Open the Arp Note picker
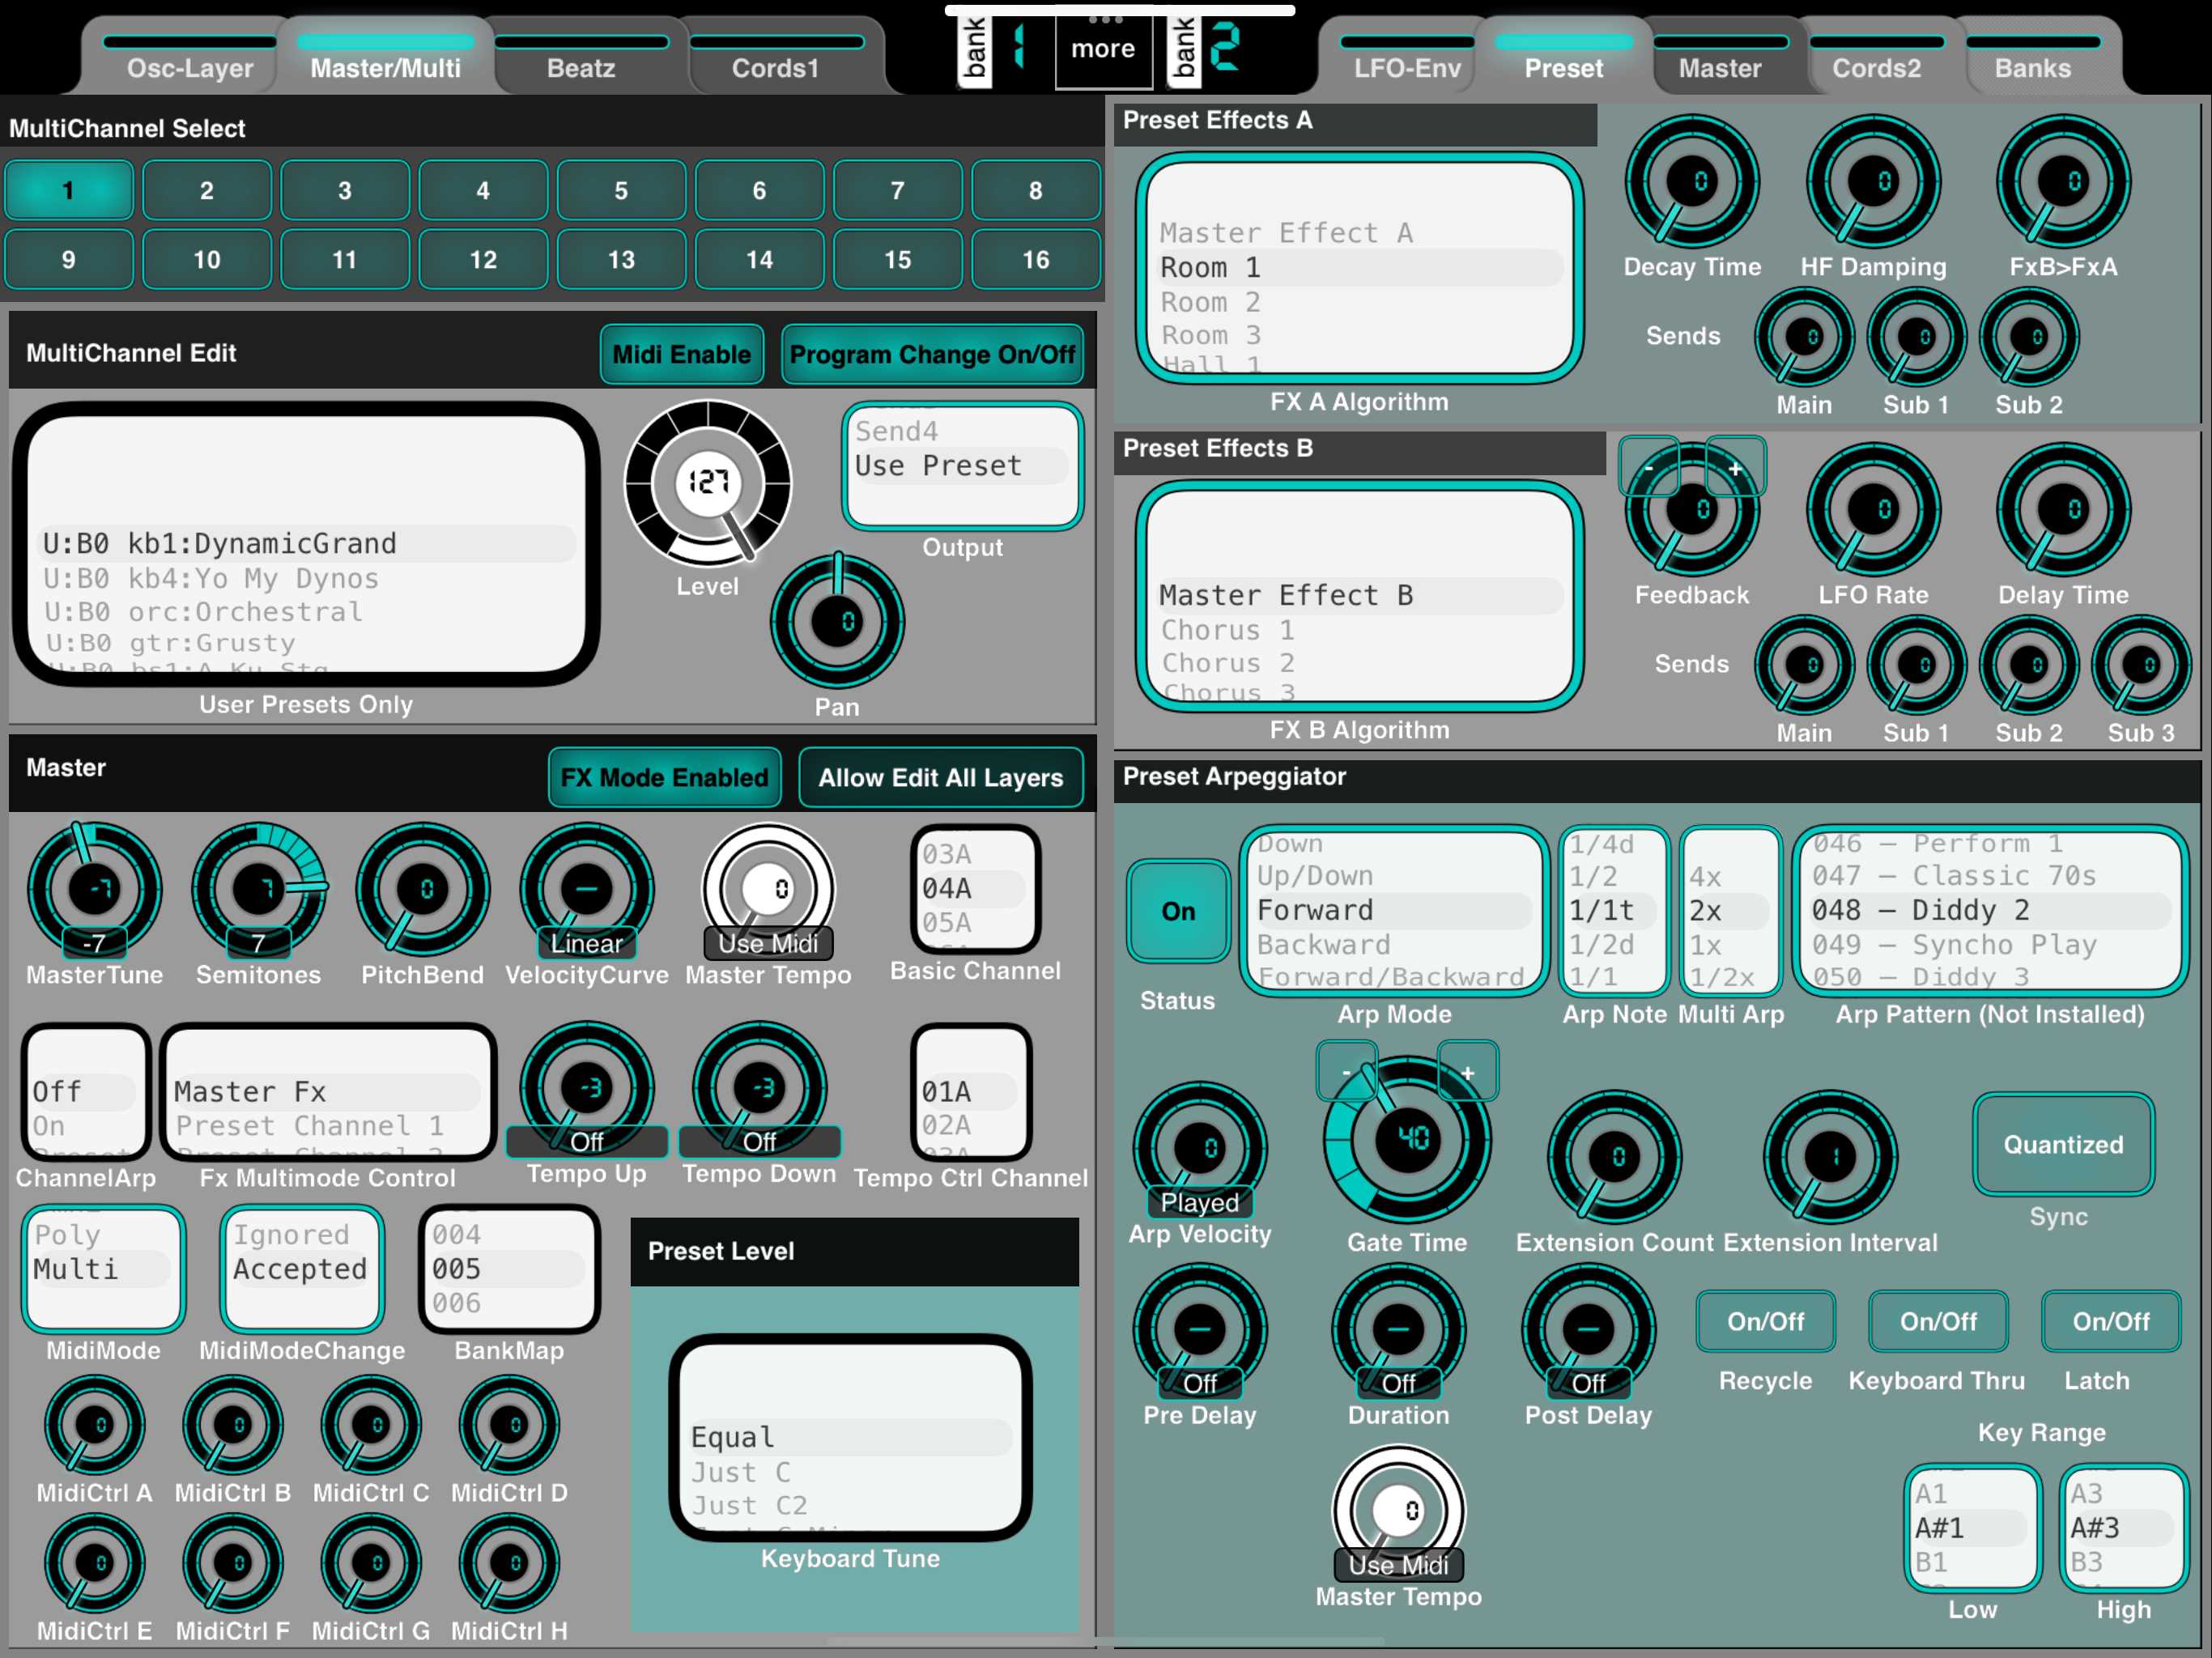 click(1614, 911)
